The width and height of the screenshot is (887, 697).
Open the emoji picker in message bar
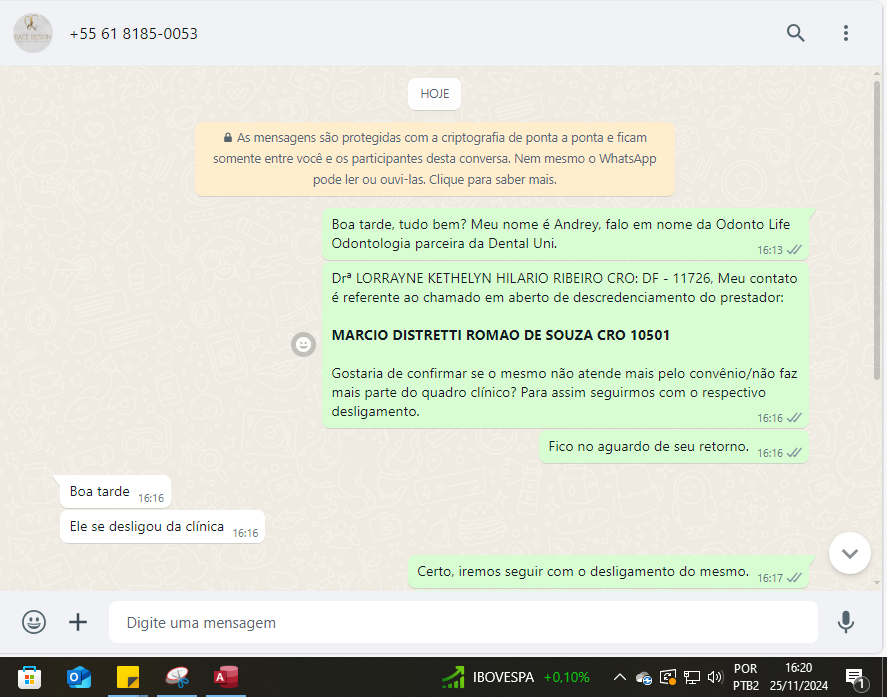[34, 622]
